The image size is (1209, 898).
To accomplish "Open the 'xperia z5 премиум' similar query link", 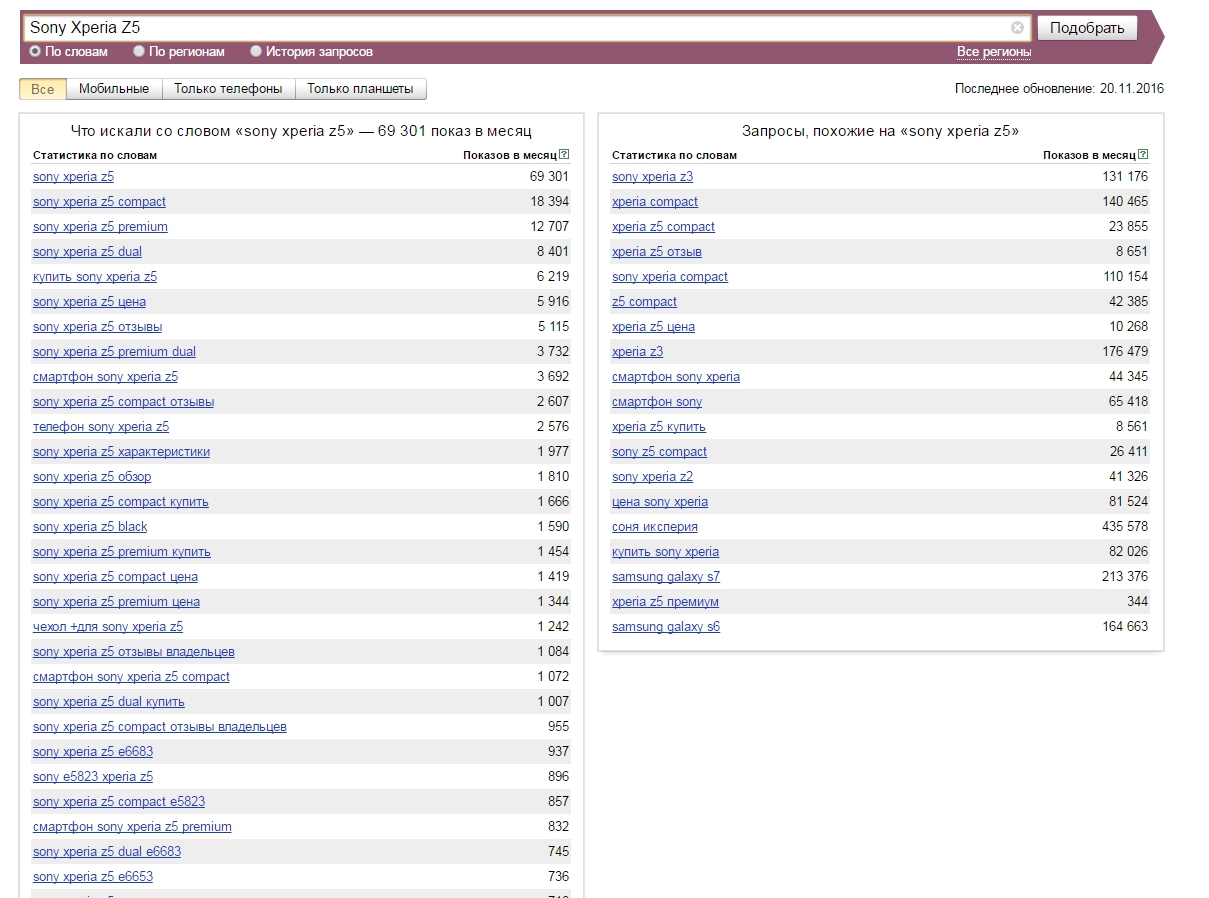I will (665, 602).
